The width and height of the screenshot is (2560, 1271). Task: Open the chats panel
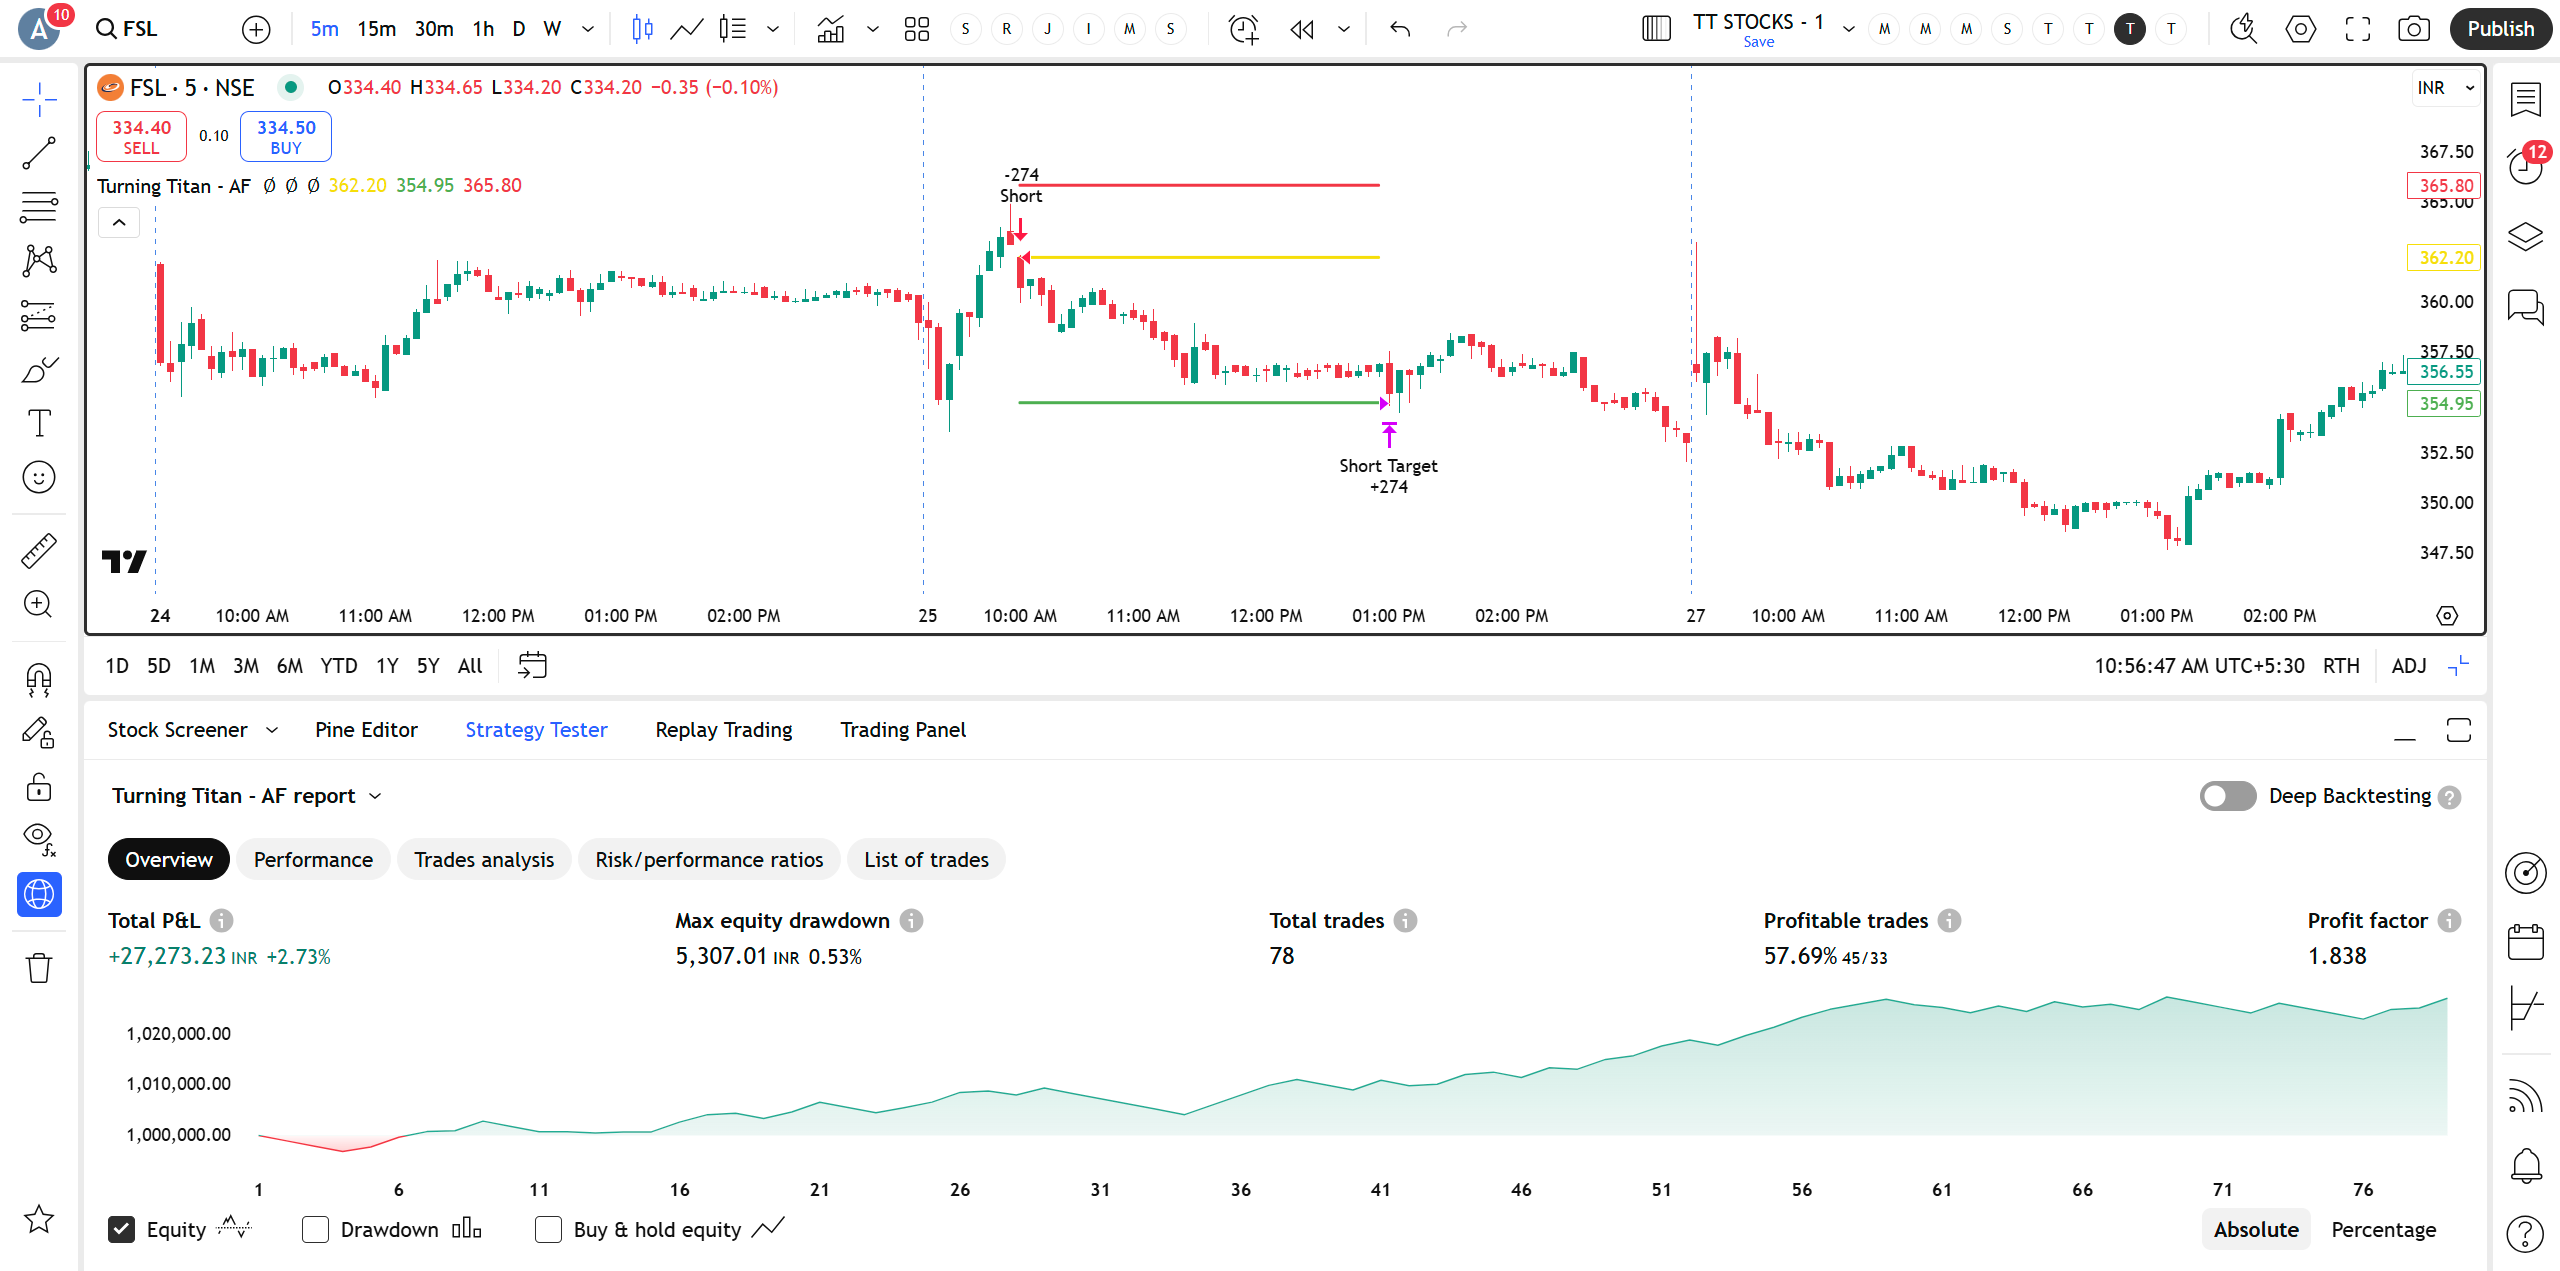(x=2525, y=306)
